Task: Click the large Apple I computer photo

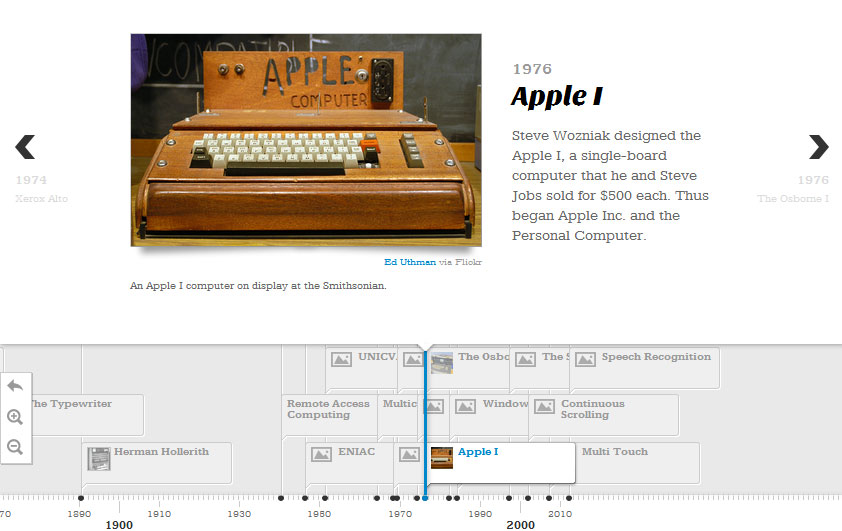Action: pyautogui.click(x=306, y=140)
